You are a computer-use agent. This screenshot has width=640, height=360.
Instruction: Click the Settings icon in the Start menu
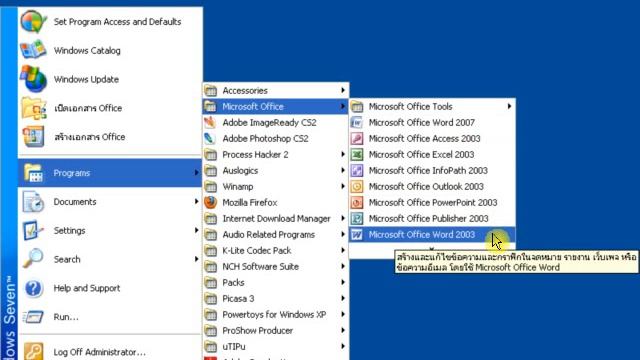click(x=33, y=231)
